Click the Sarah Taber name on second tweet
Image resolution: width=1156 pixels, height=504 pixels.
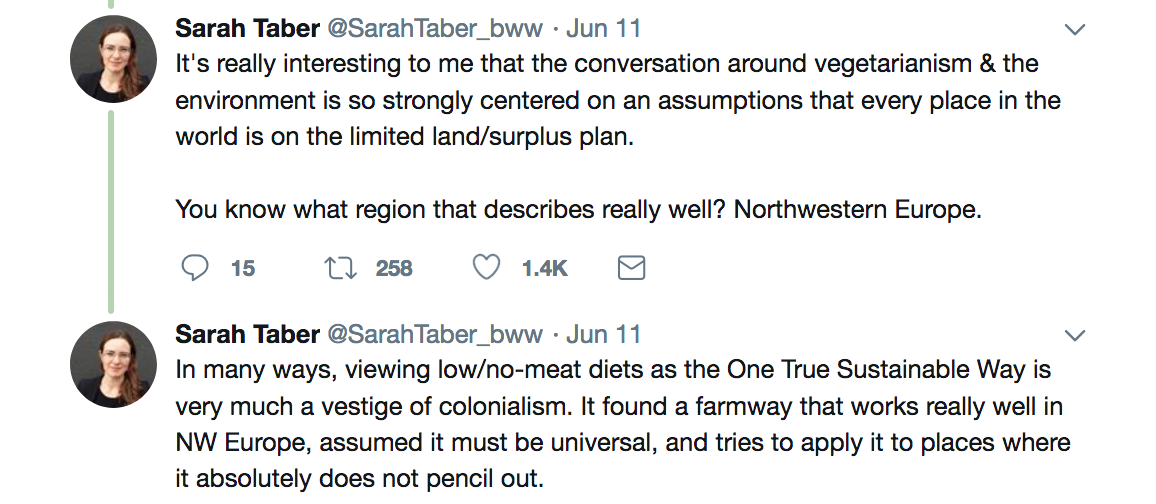click(247, 333)
